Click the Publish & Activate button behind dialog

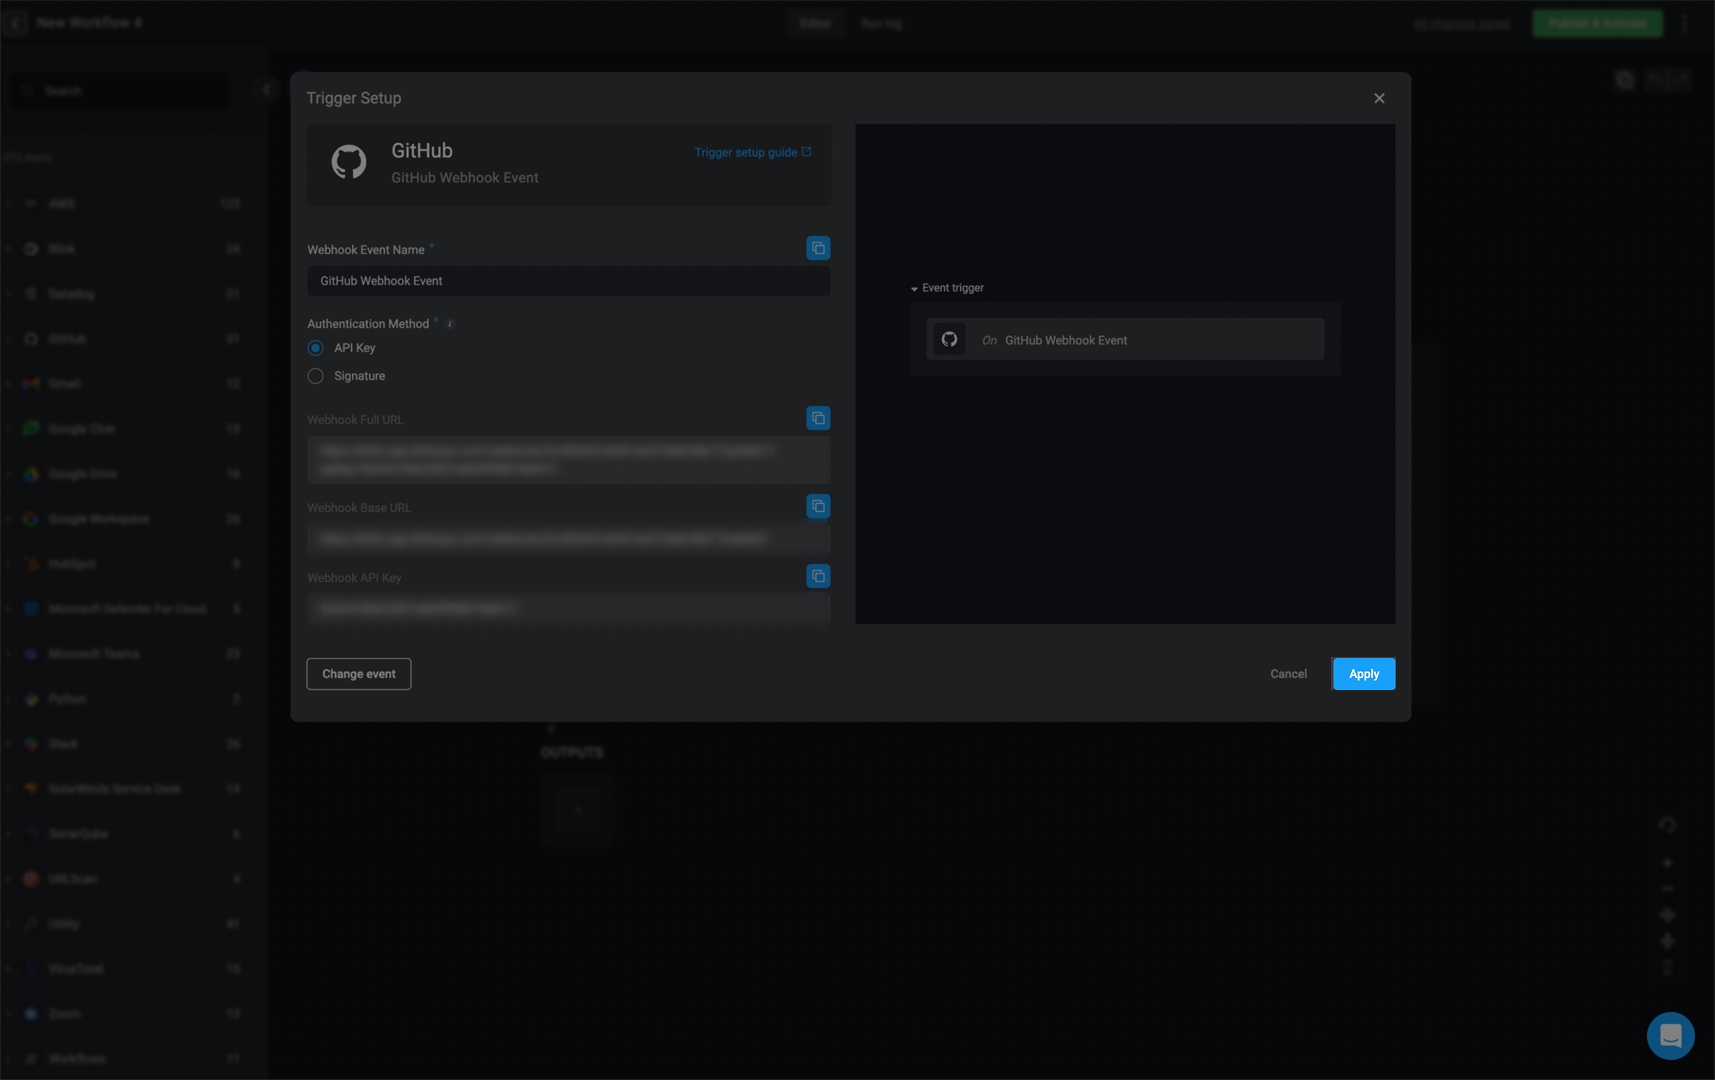click(x=1597, y=23)
